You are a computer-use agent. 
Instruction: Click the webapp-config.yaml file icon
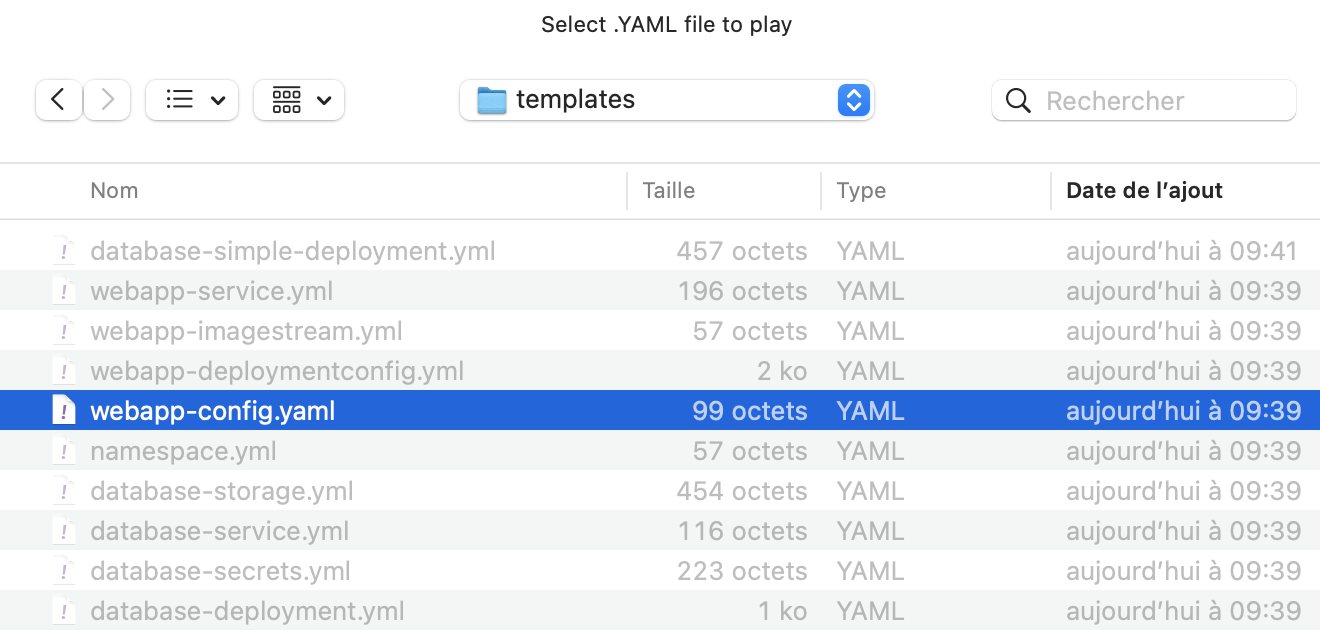pos(64,411)
